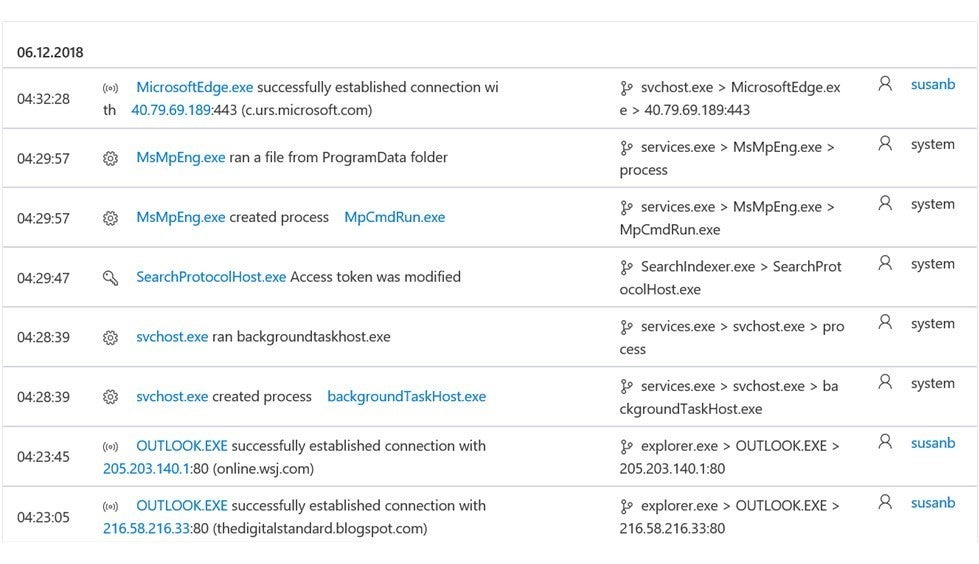
Task: Open the MicrosoftEdge.exe process link
Action: tap(195, 87)
